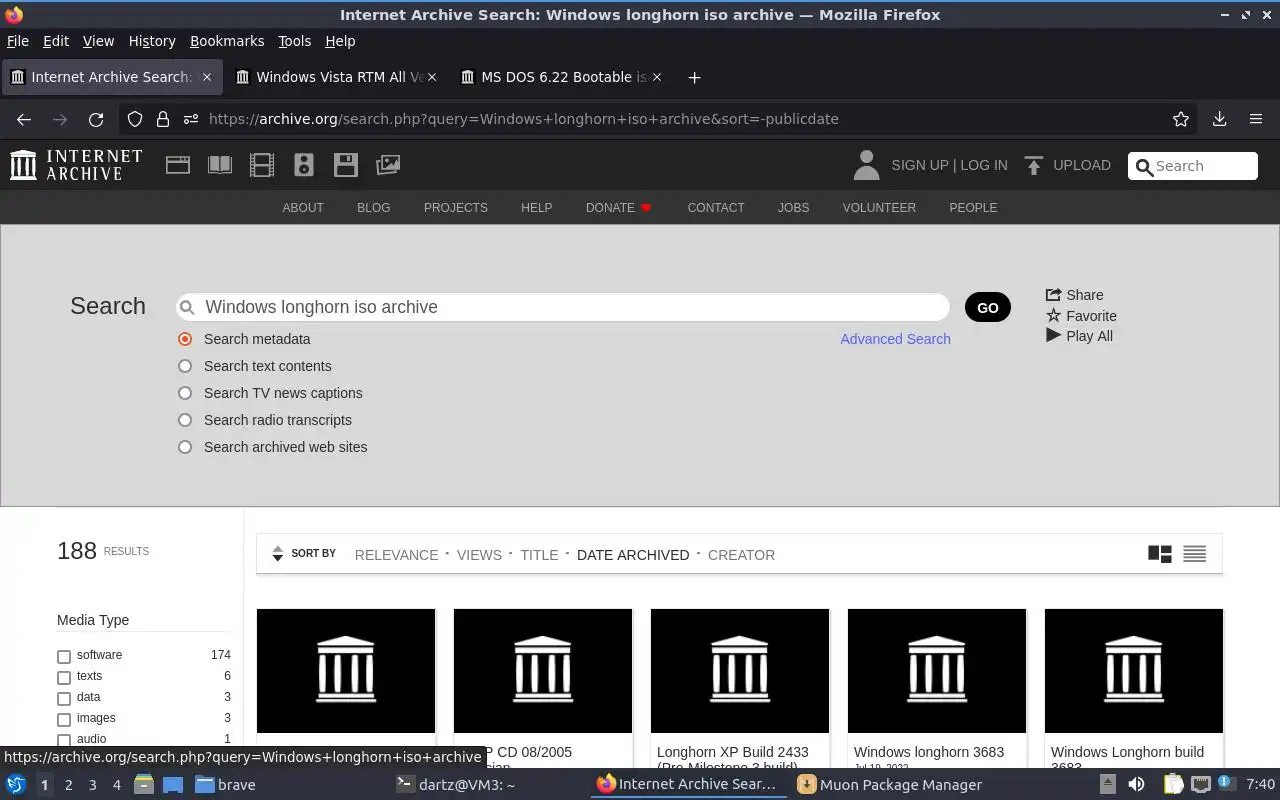
Task: Check the software media type filter
Action: click(64, 657)
